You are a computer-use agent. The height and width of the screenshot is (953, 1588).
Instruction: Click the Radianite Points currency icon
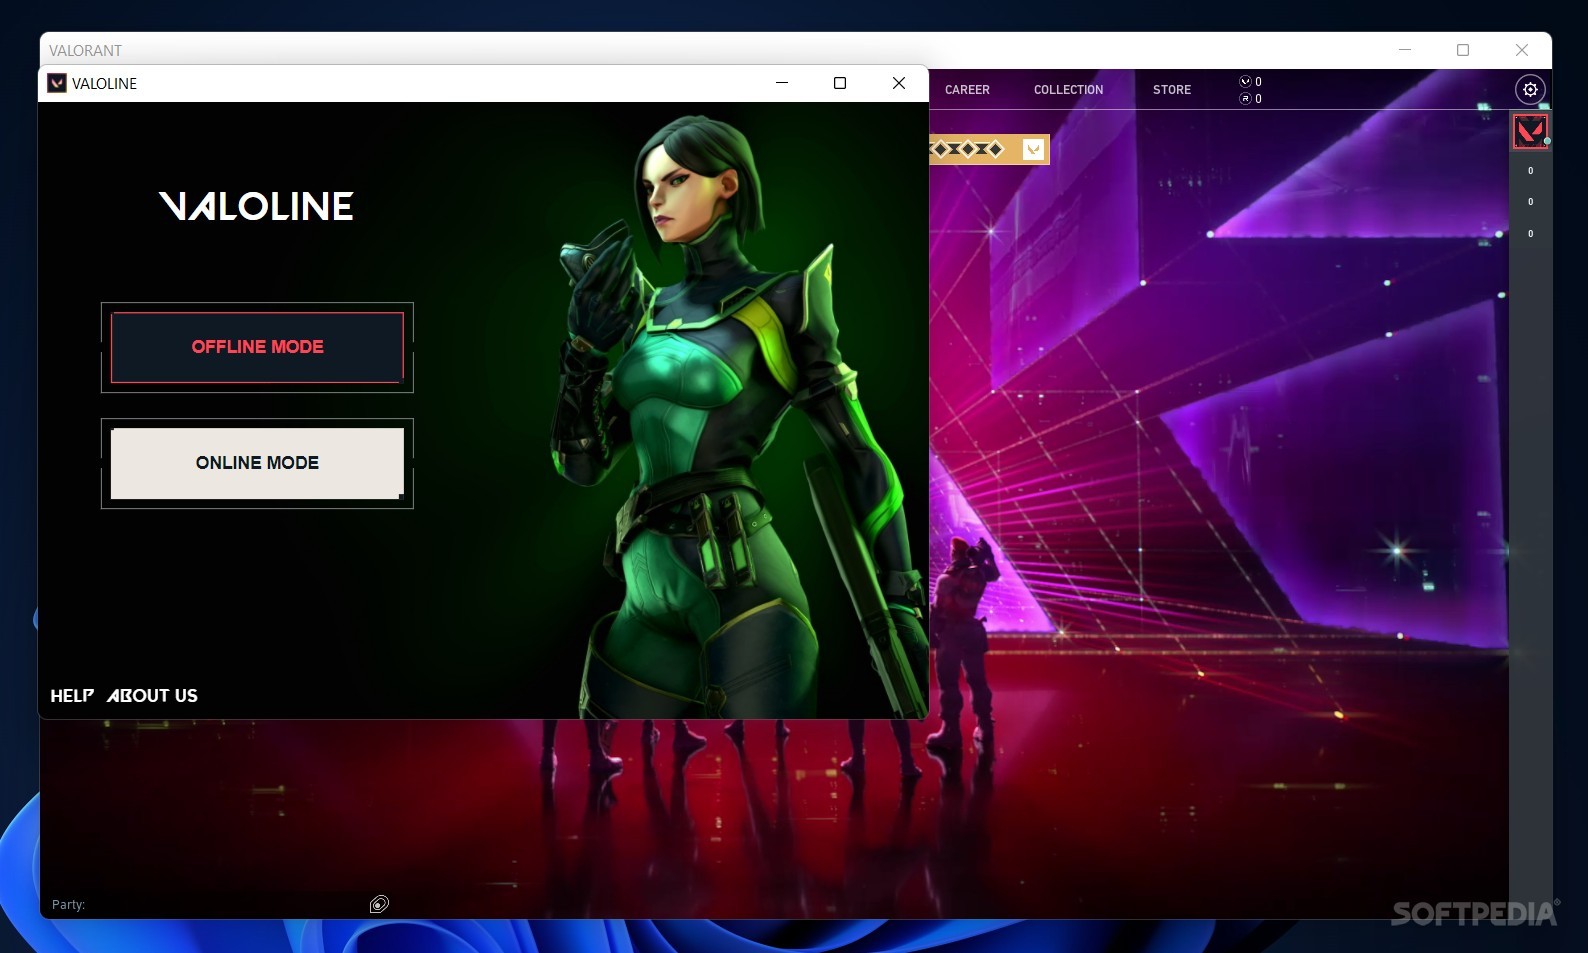(1245, 98)
